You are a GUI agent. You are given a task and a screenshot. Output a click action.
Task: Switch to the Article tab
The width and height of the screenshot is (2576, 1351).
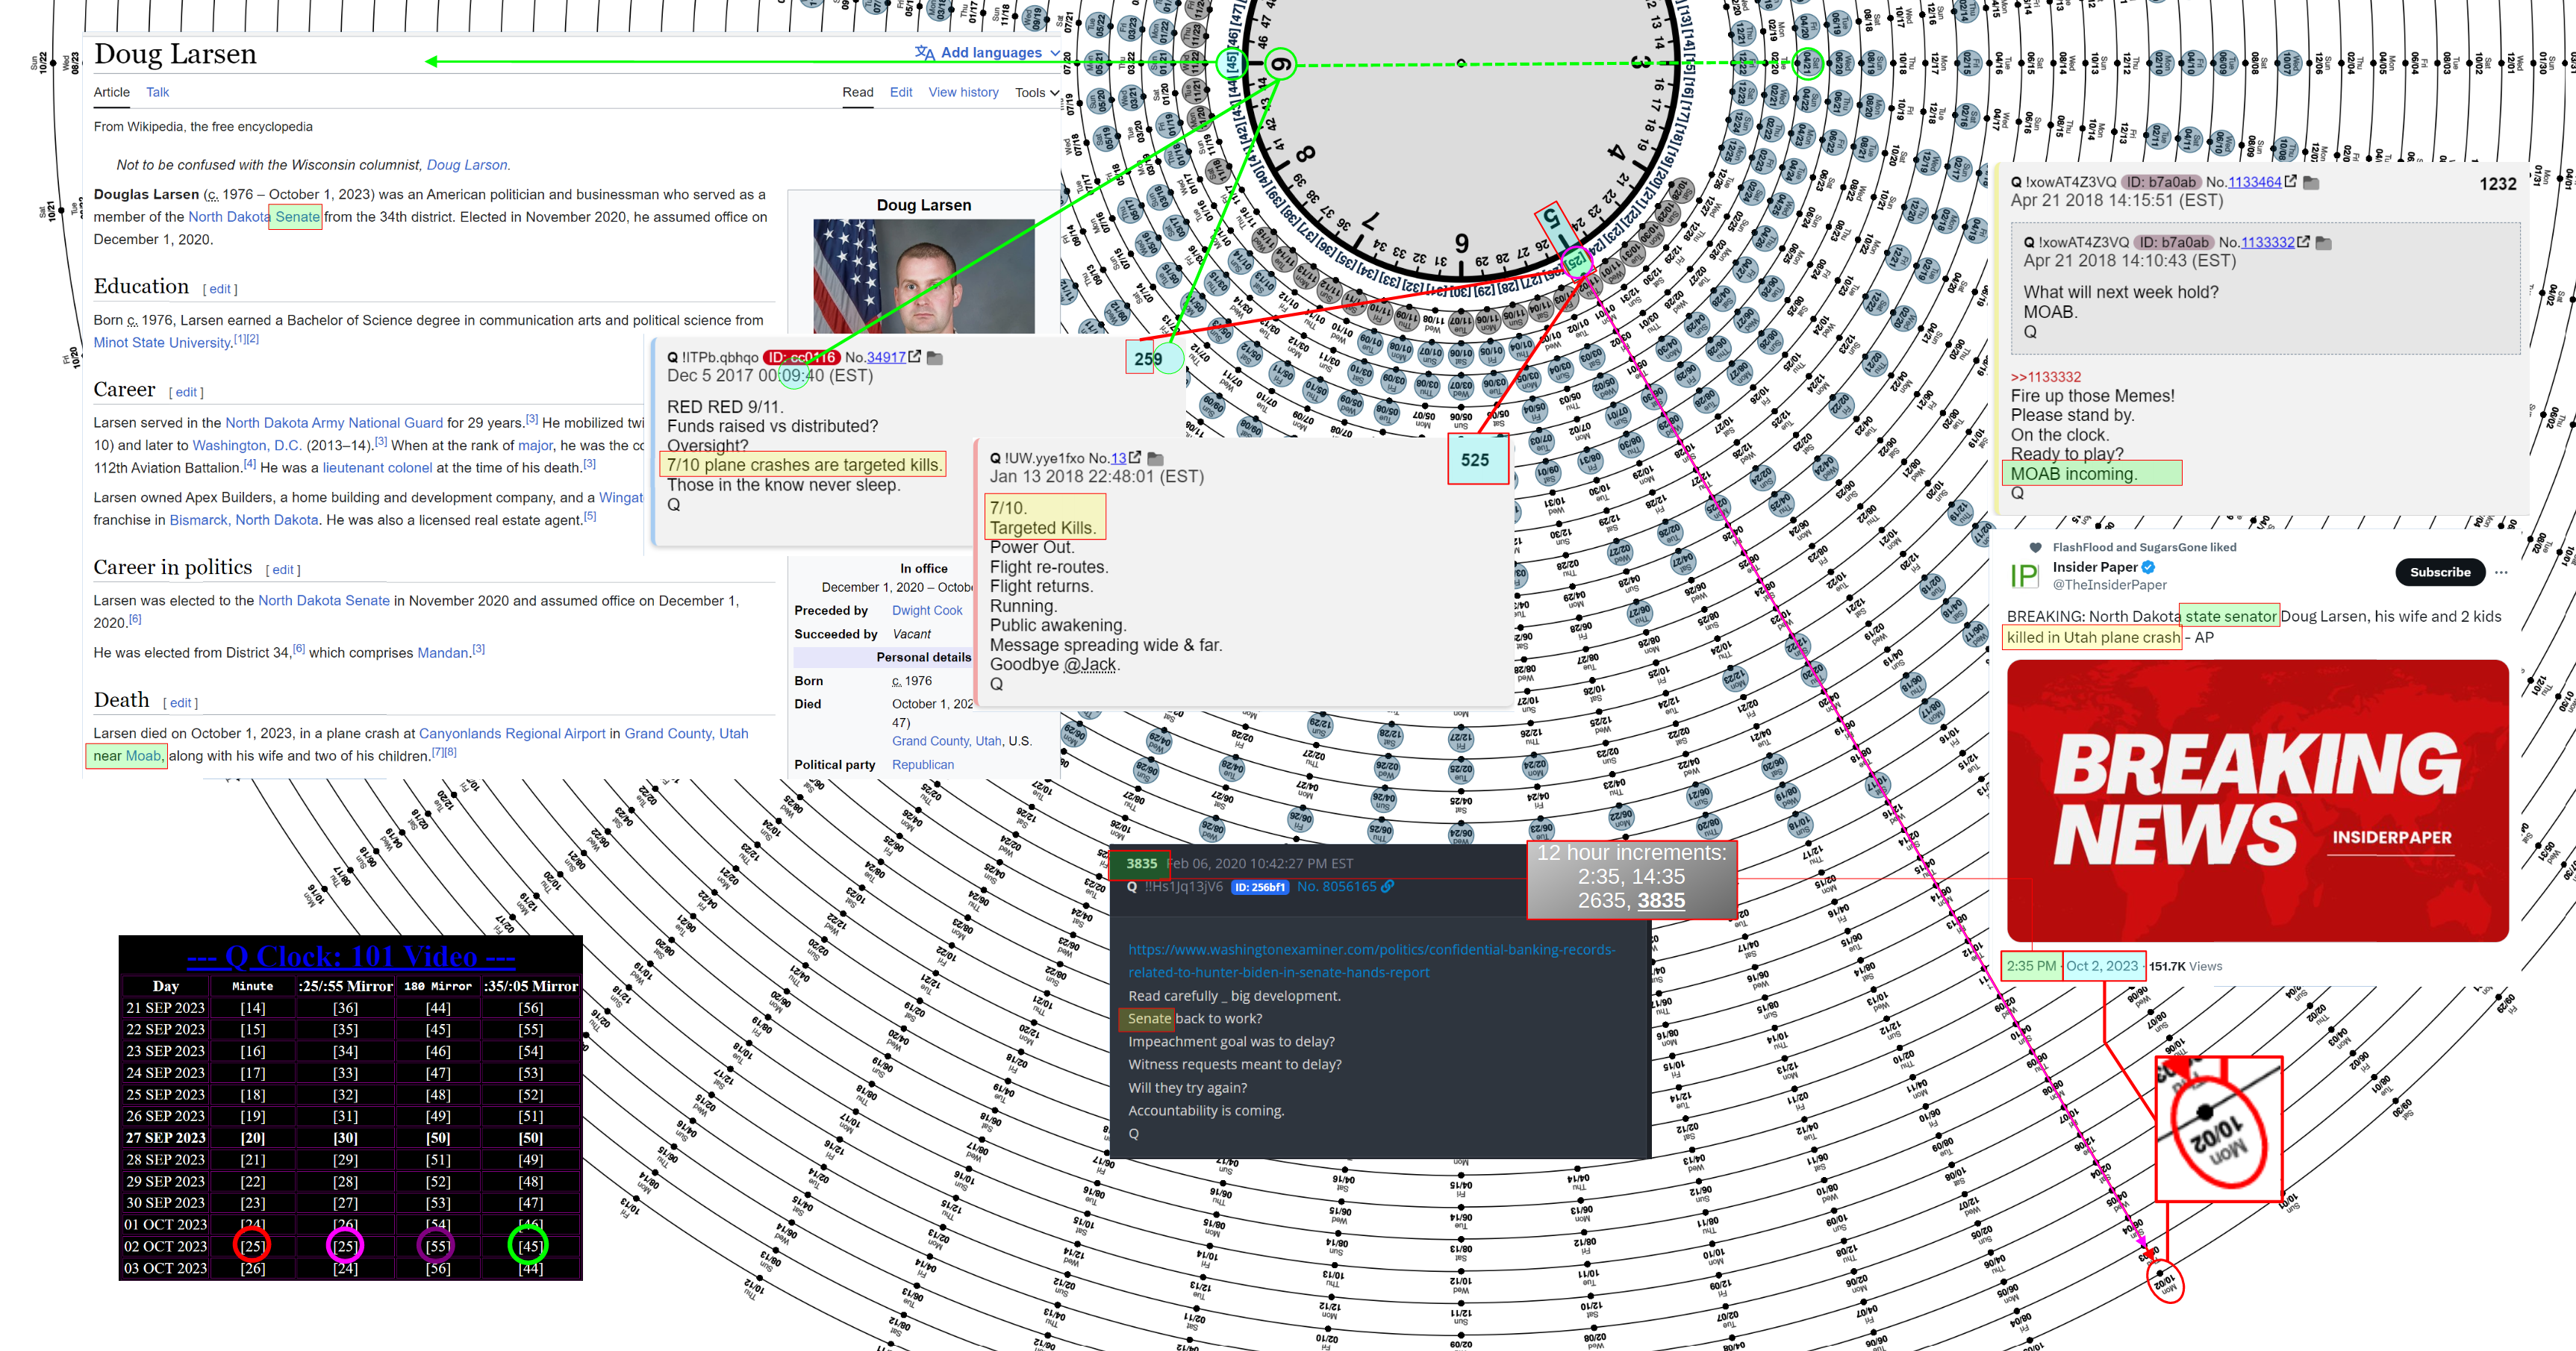tap(112, 92)
